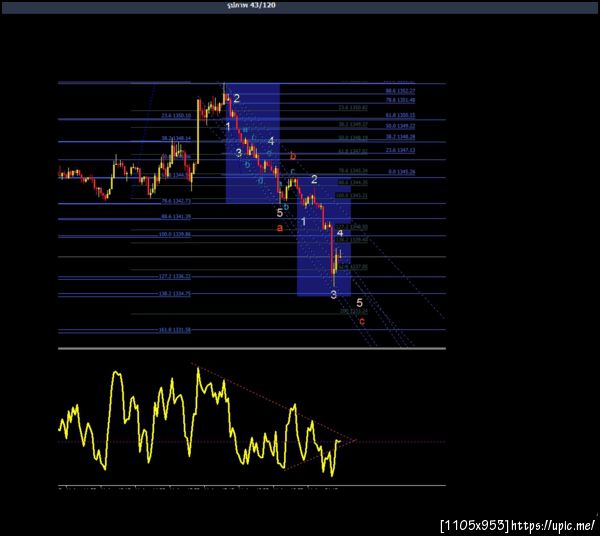The image size is (600, 536).
Task: Click the 100.0 Fibonacci level label
Action: 174,234
